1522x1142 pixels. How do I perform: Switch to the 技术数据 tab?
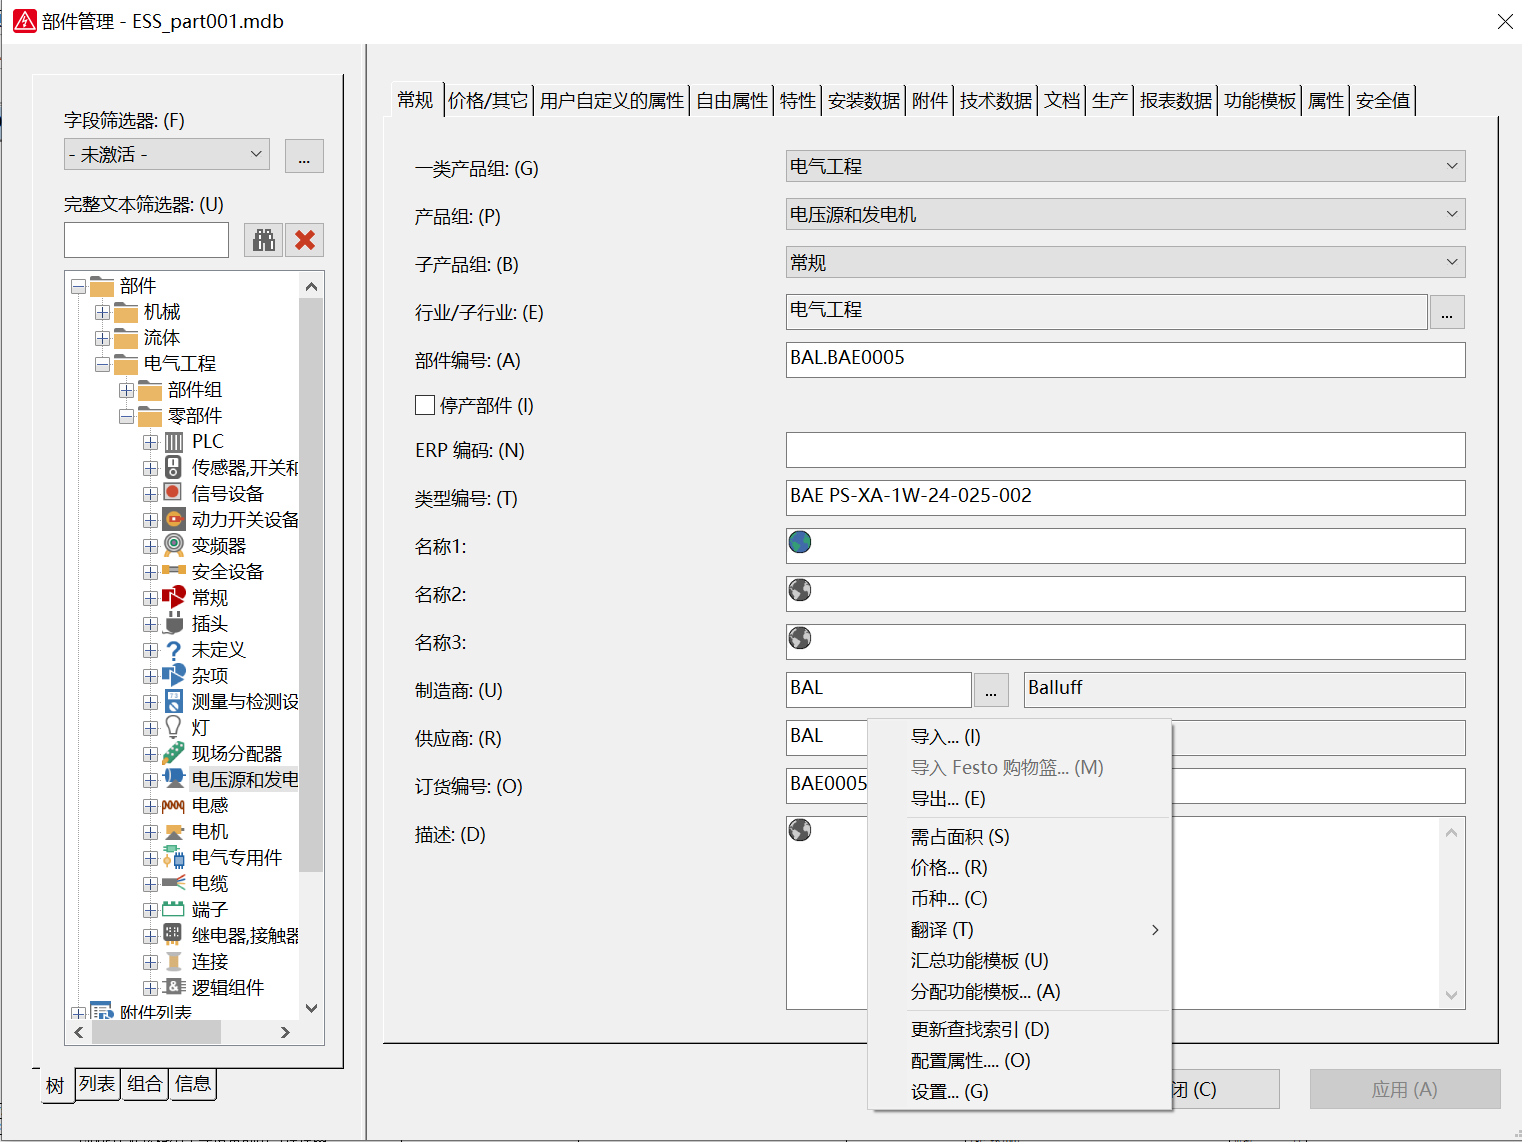tap(996, 100)
